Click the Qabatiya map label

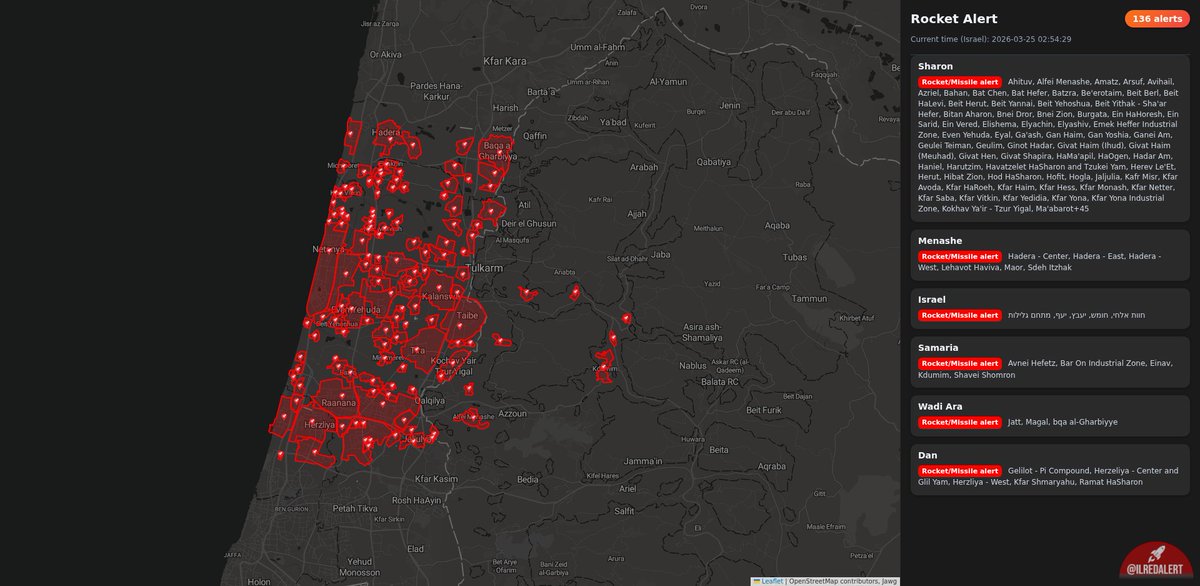[714, 161]
